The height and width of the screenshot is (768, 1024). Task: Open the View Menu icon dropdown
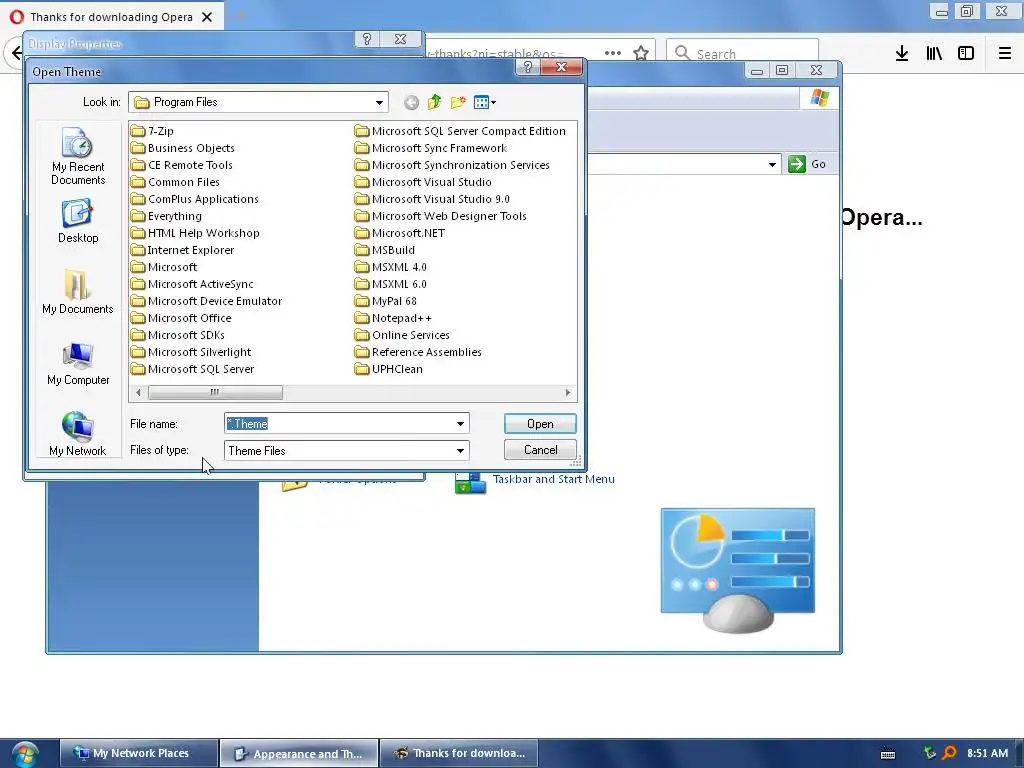485,102
